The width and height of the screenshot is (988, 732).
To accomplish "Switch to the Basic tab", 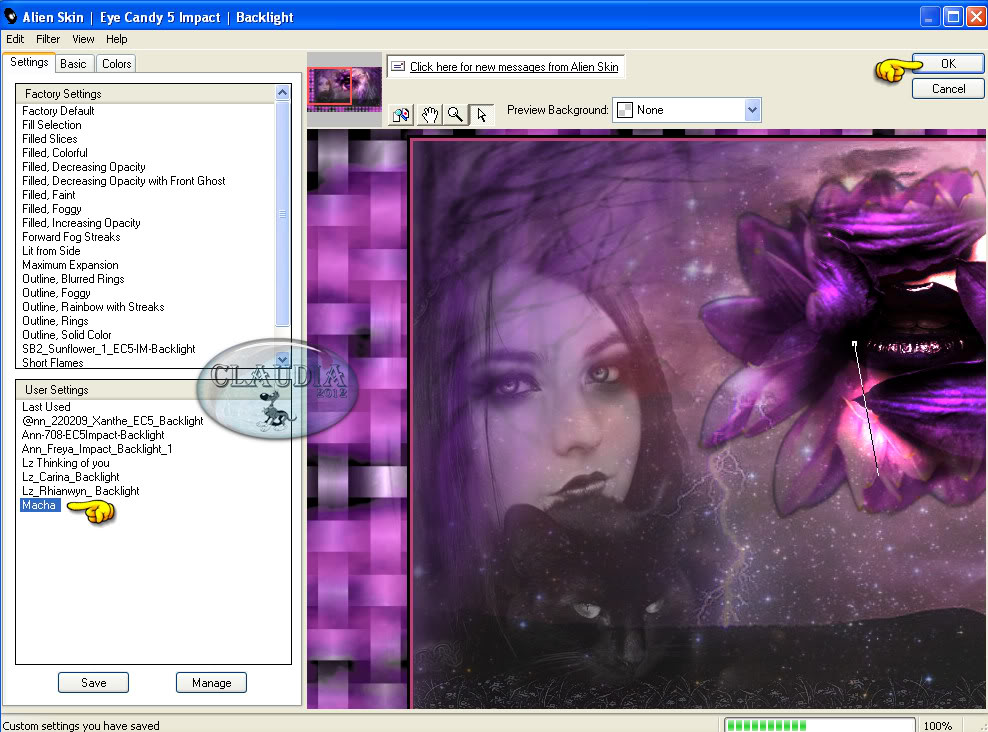I will [74, 64].
